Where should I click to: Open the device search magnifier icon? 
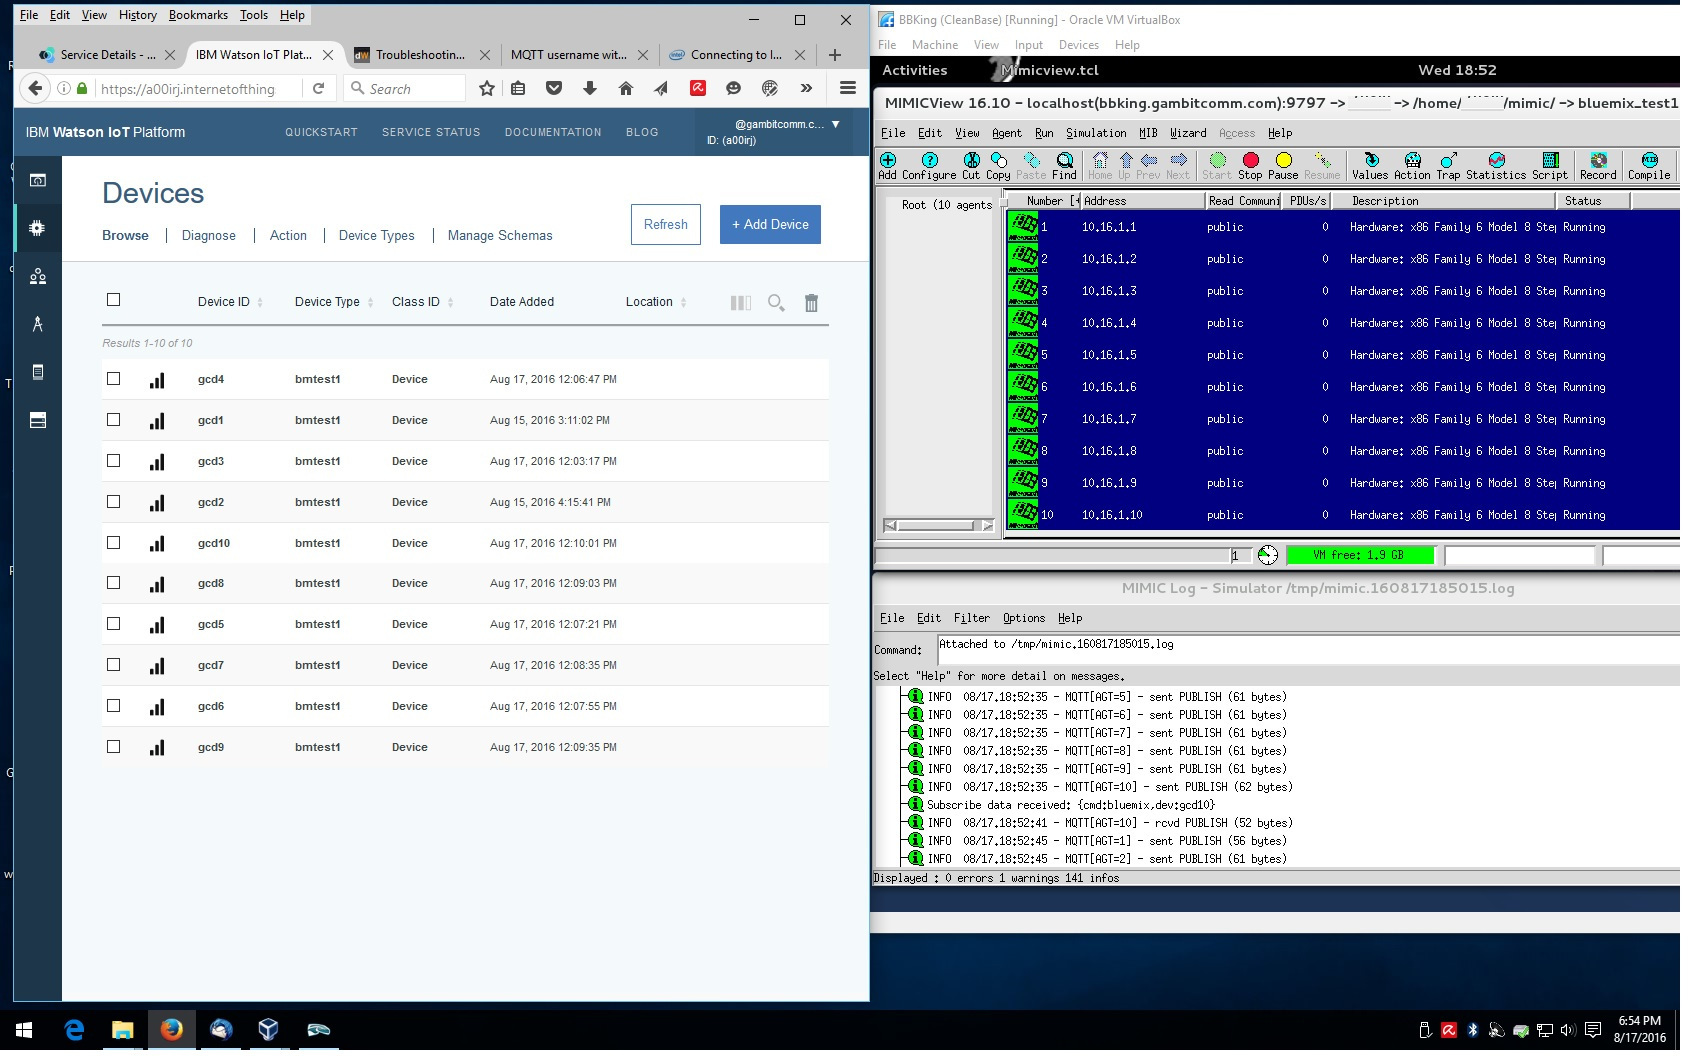(776, 303)
